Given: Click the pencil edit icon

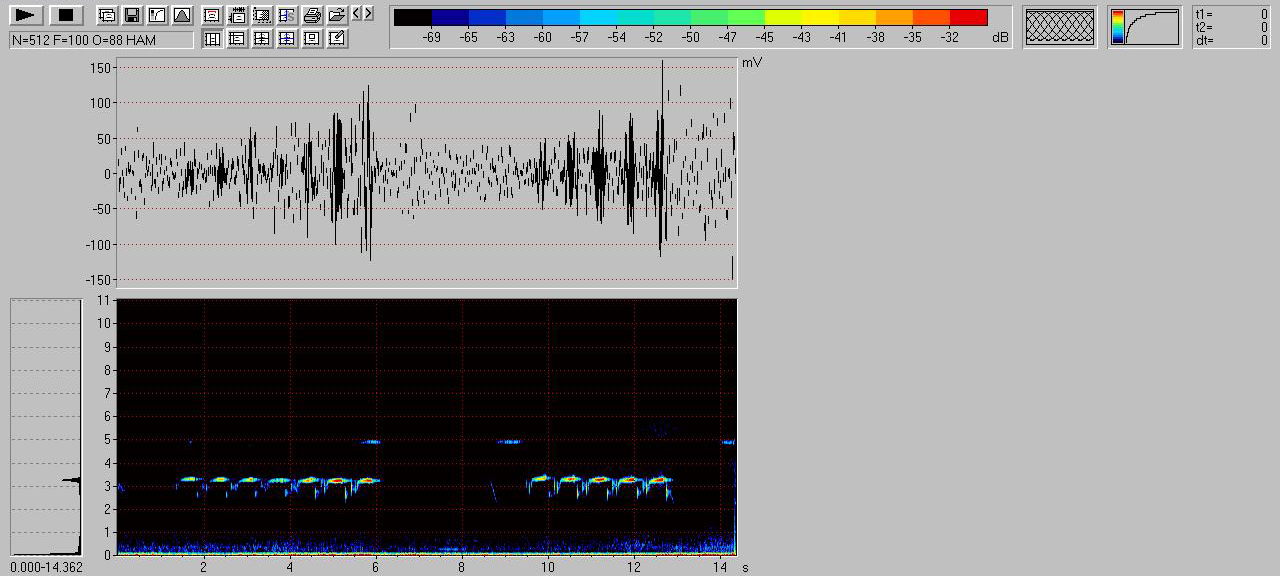Looking at the screenshot, I should click(337, 38).
